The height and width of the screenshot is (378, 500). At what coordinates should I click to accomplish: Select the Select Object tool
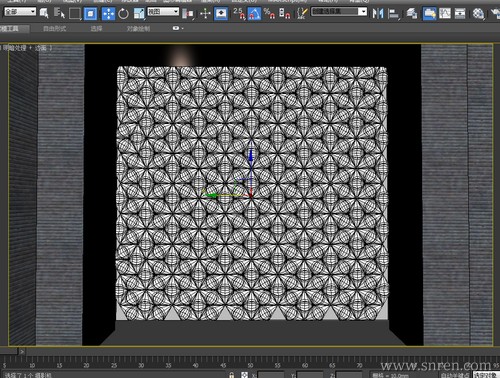tap(44, 13)
